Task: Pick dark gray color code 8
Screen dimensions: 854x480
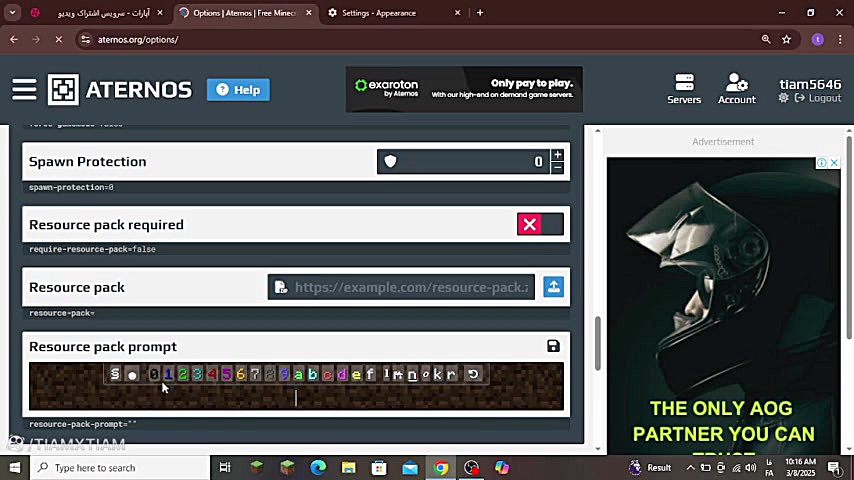Action: pos(270,374)
